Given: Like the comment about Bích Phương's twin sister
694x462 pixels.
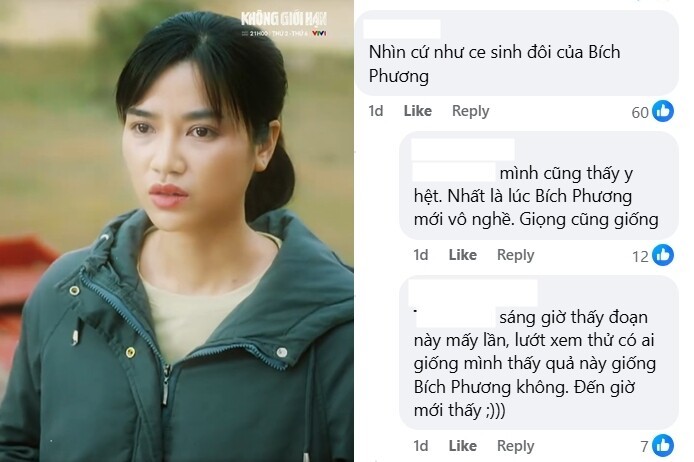Looking at the screenshot, I should click(417, 111).
